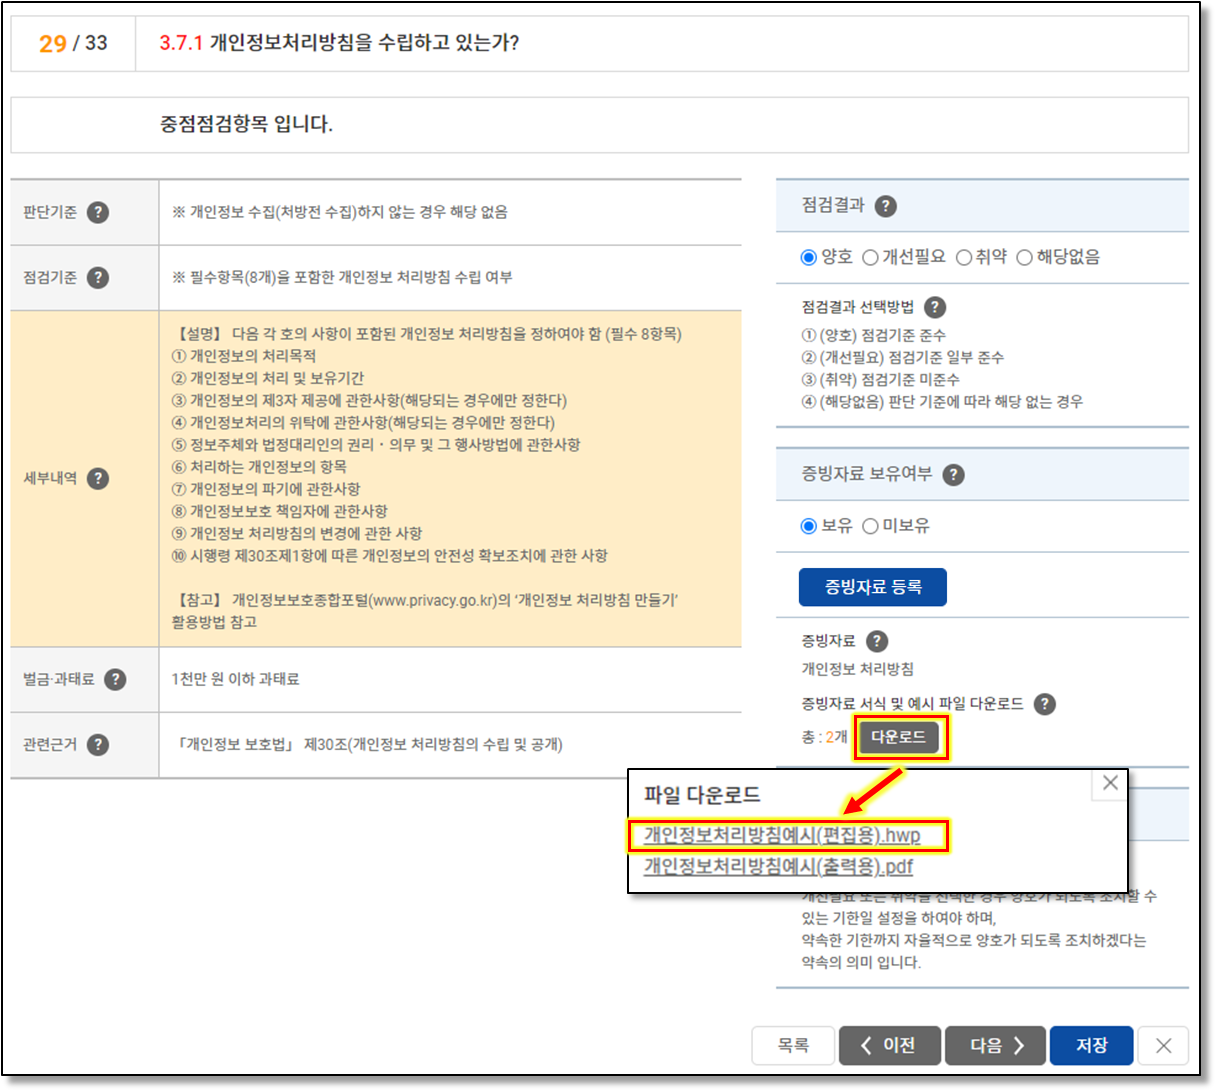This screenshot has width=1217, height=1092.
Task: Click help icon beside 점검결과 선택방법
Action: pyautogui.click(x=935, y=307)
